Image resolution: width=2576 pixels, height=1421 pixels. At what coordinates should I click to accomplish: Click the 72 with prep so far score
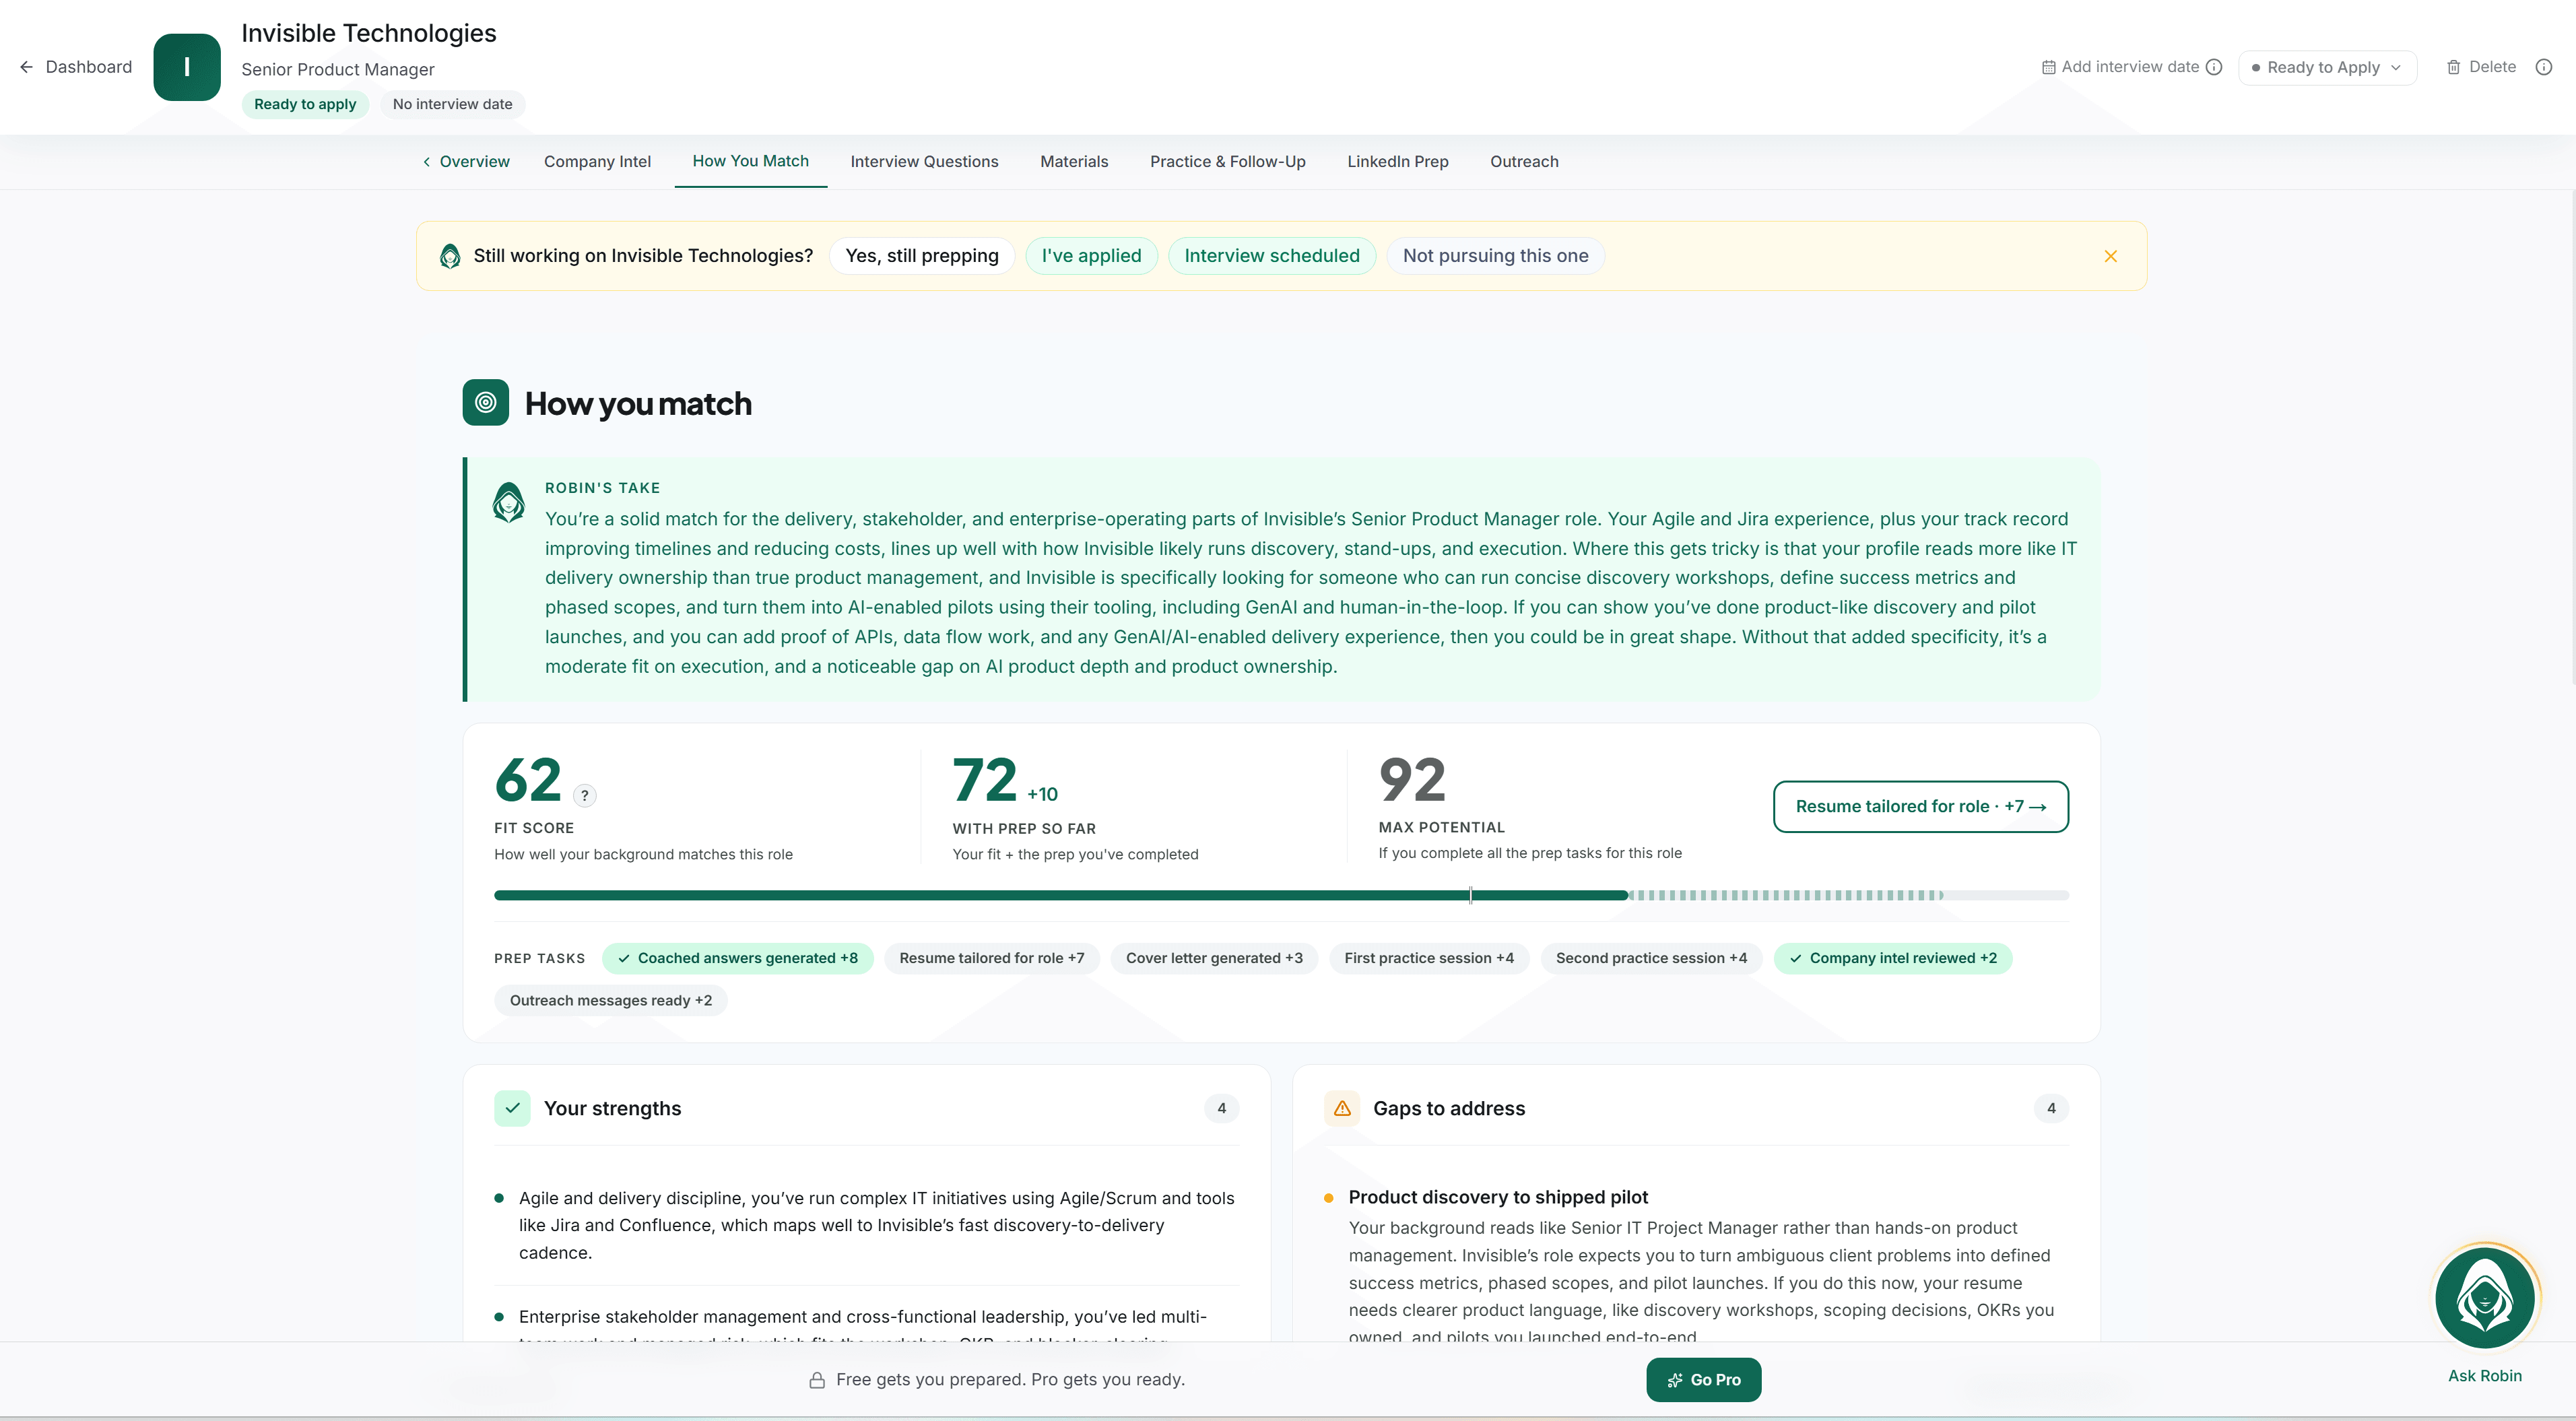point(985,780)
